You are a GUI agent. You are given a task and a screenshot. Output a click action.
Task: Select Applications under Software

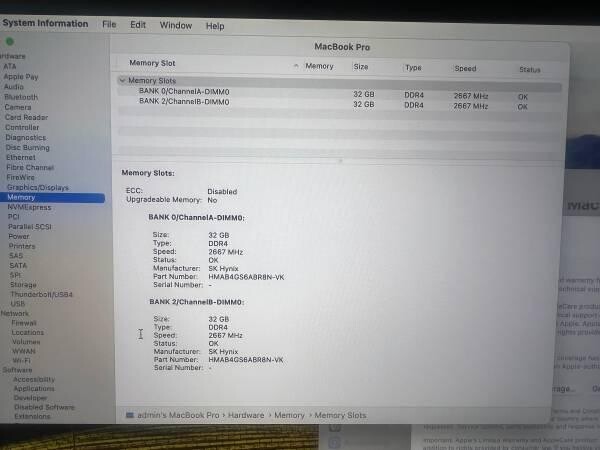(x=34, y=388)
